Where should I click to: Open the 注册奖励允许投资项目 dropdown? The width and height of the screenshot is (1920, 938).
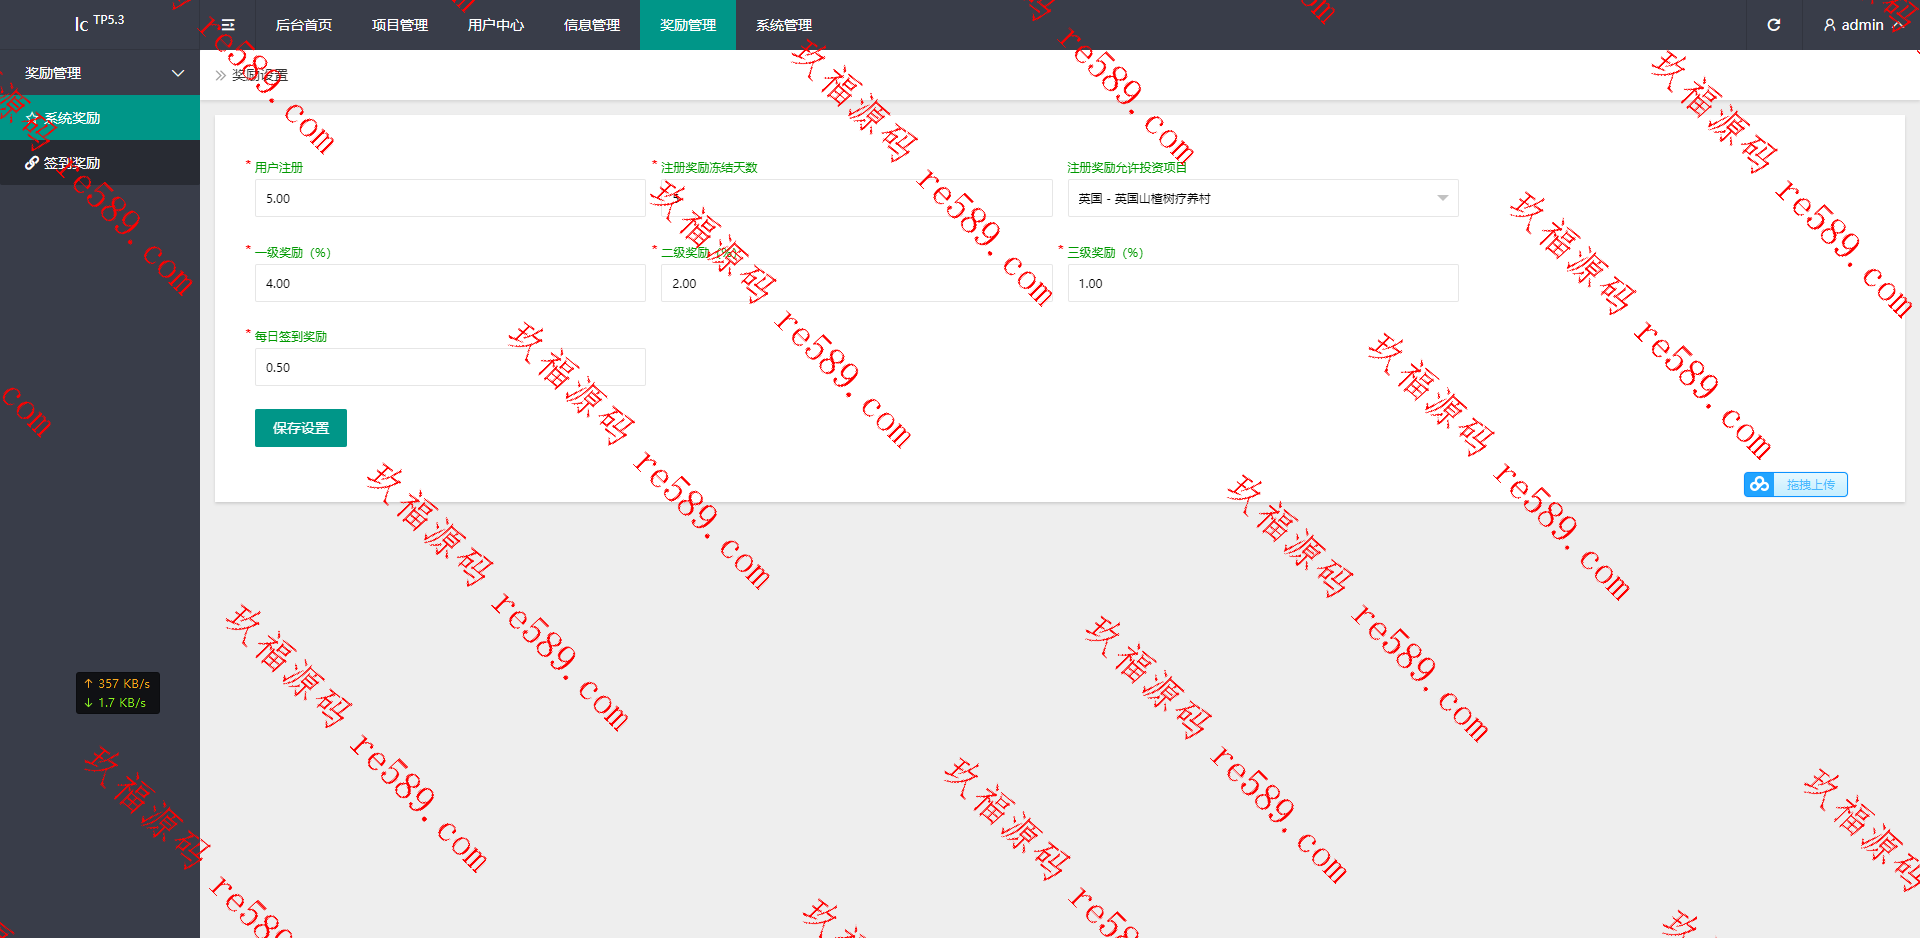point(1263,198)
